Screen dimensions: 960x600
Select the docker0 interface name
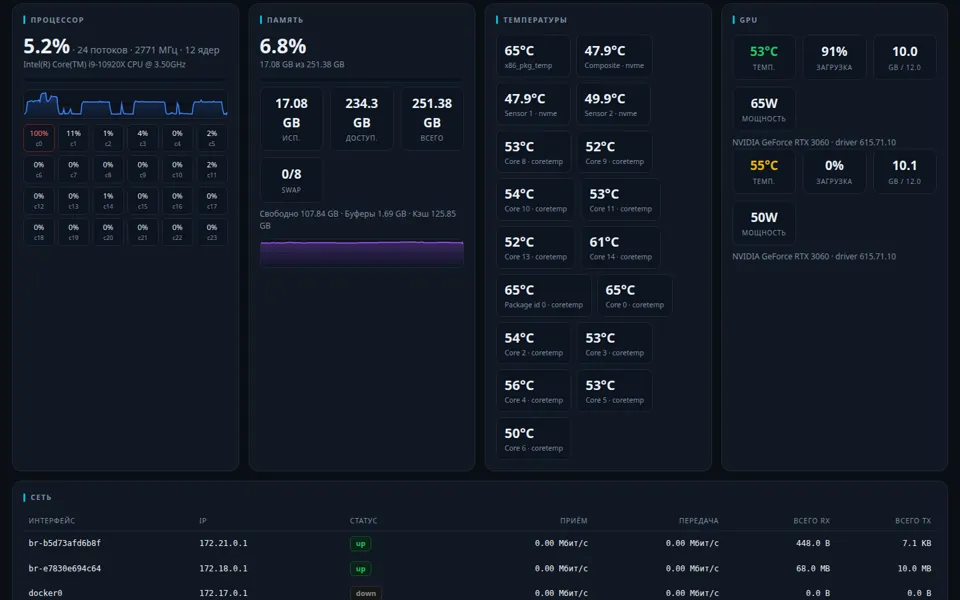click(x=45, y=593)
